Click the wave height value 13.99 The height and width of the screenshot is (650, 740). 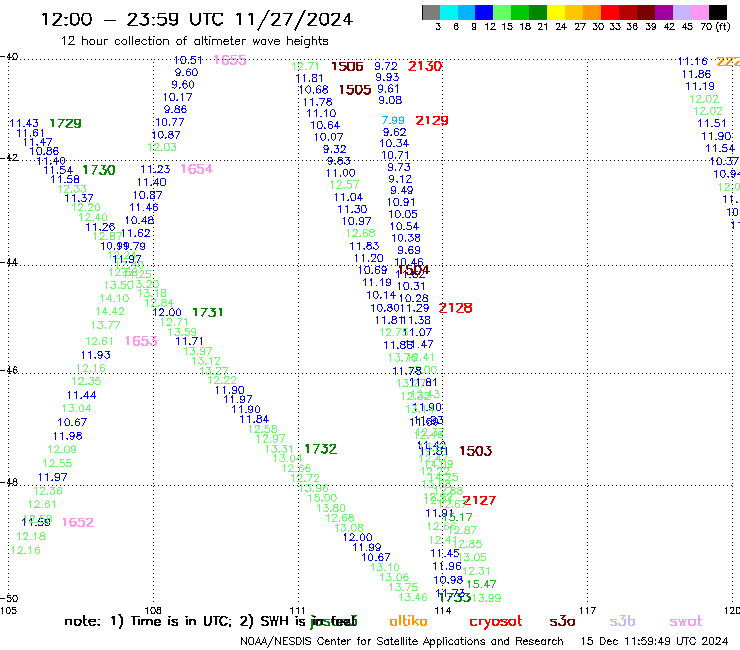[x=486, y=598]
